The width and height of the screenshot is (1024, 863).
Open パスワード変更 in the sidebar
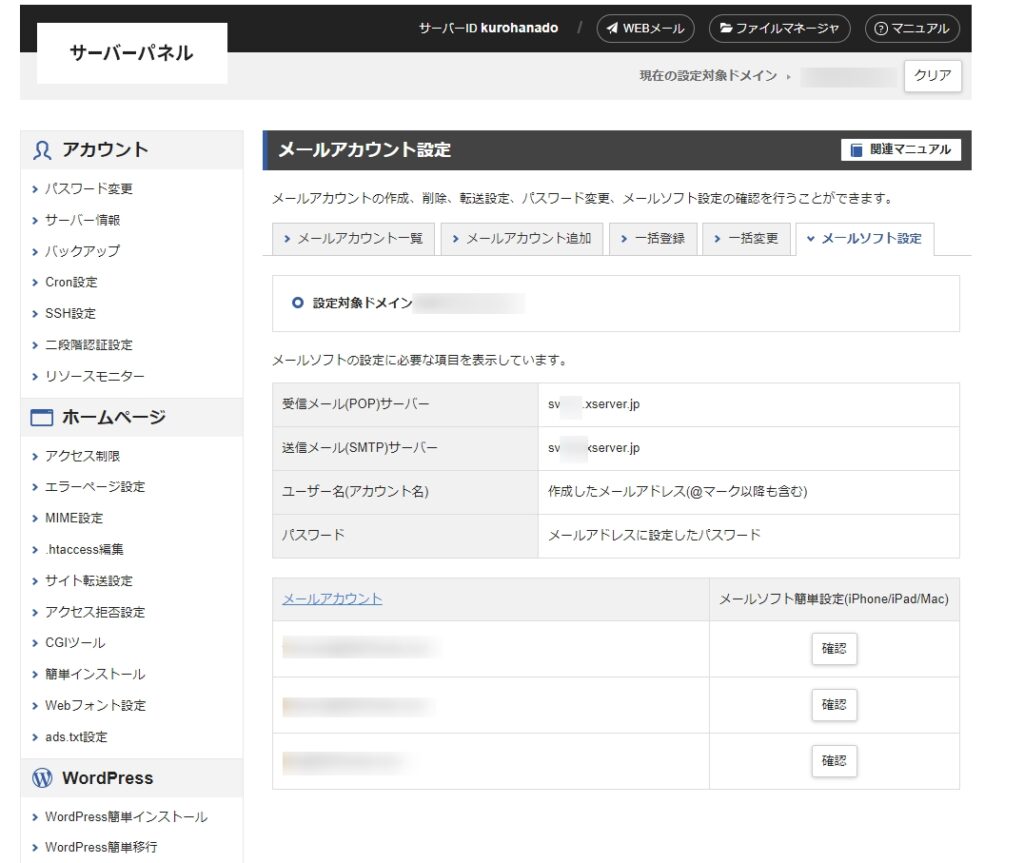[x=88, y=189]
